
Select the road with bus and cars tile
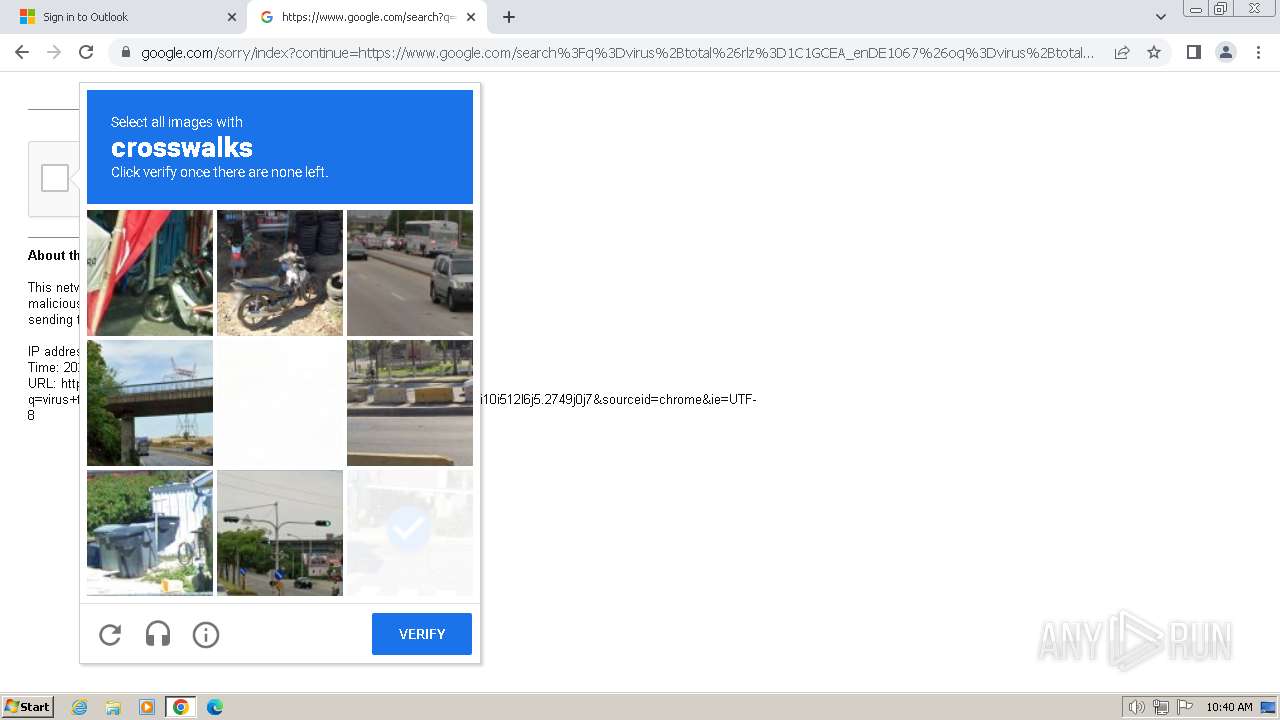[410, 273]
